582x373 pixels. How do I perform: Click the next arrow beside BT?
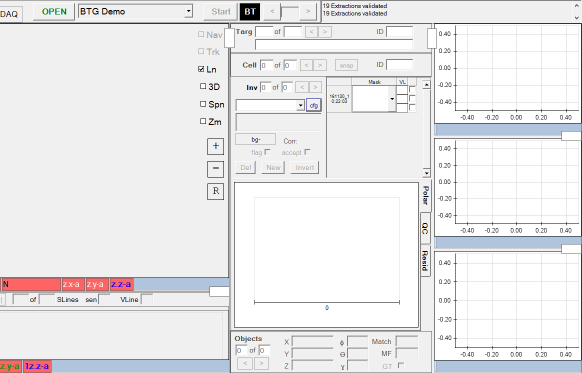click(308, 12)
